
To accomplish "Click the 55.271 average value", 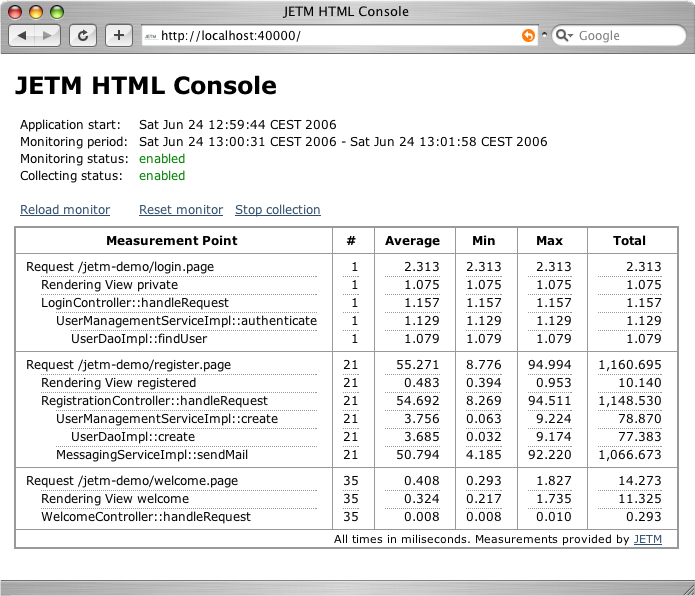I will tap(418, 365).
